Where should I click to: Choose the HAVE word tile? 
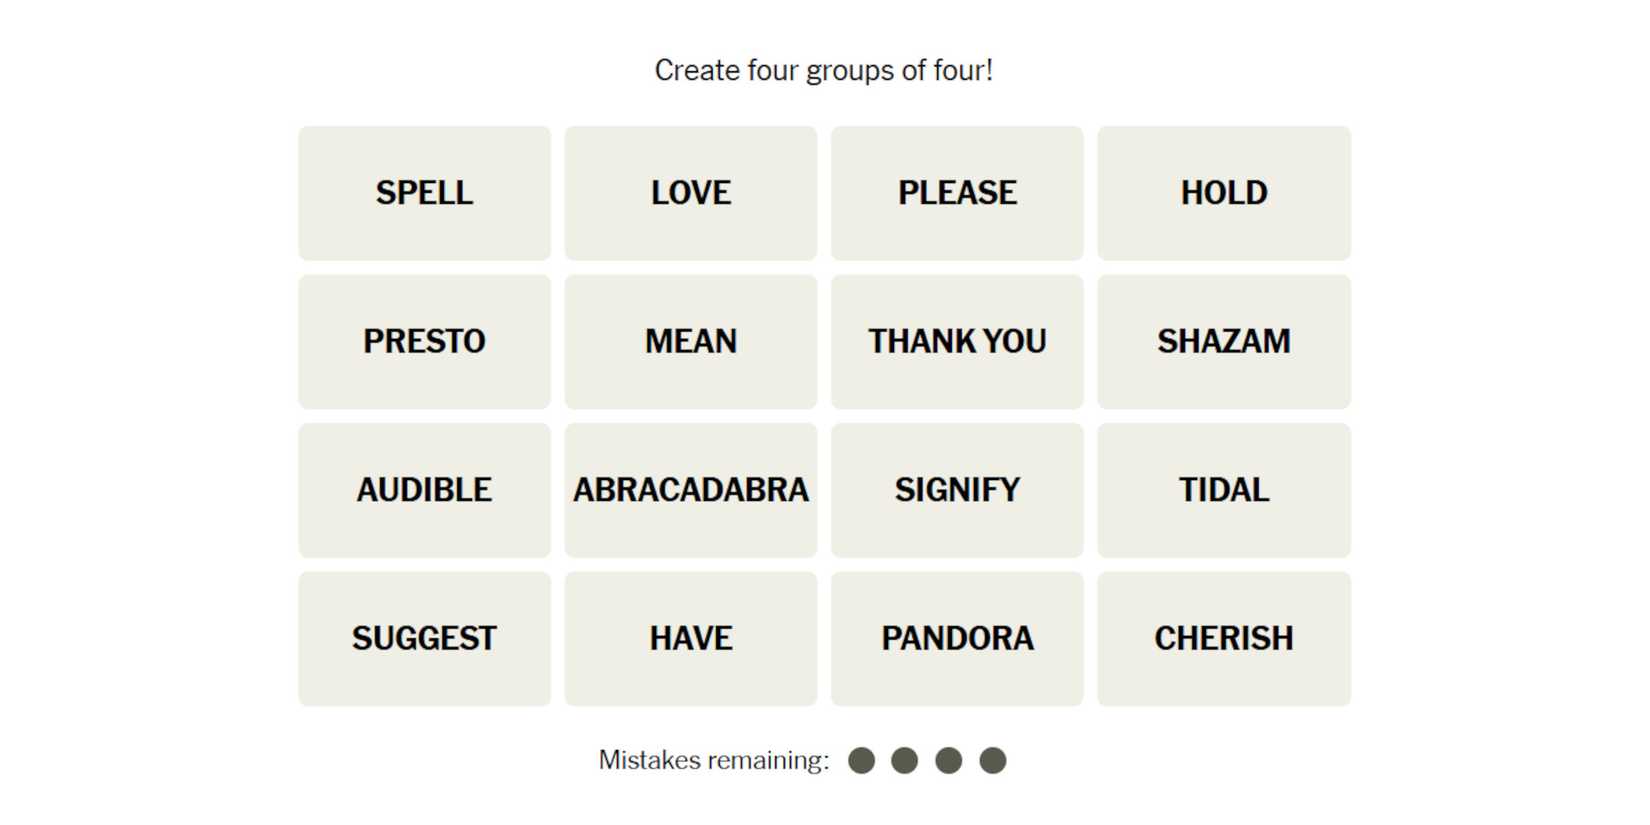pos(690,638)
